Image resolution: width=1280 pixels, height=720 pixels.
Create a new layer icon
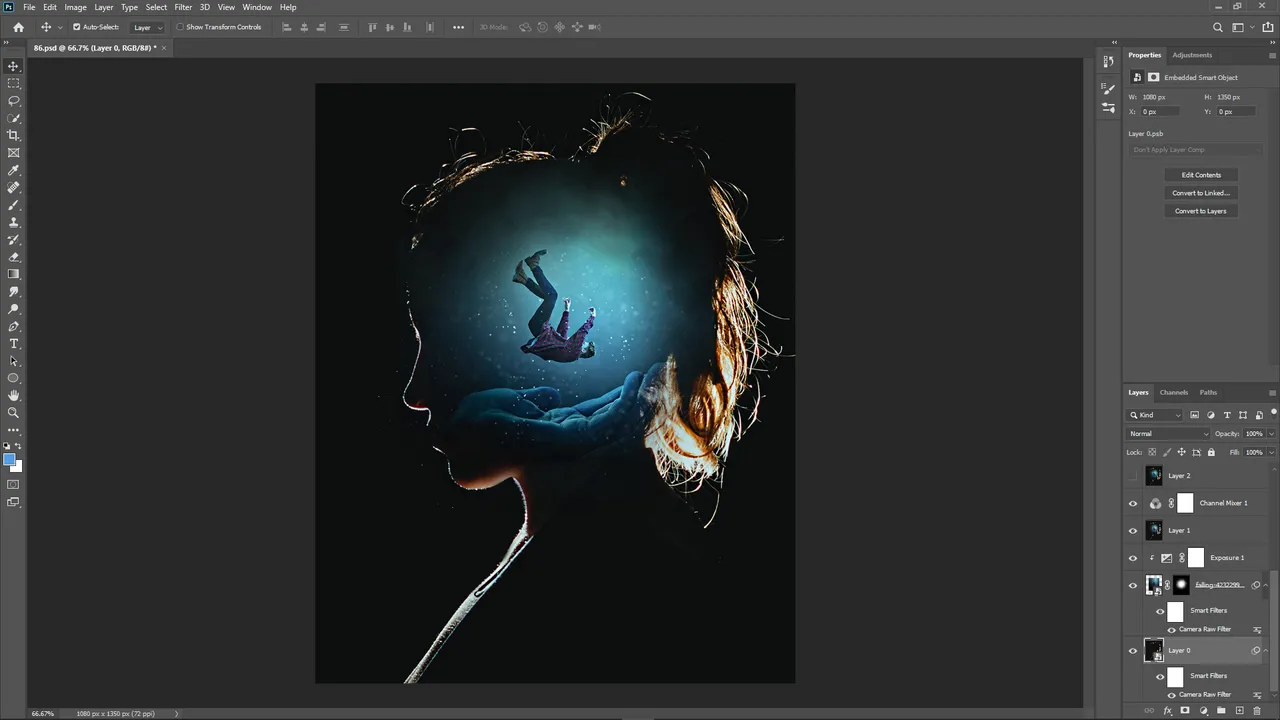point(1239,711)
